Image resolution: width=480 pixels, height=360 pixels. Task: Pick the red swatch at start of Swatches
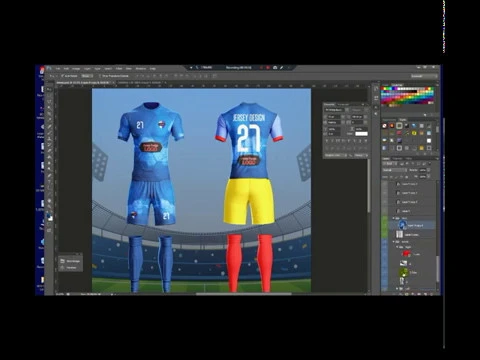tap(383, 89)
